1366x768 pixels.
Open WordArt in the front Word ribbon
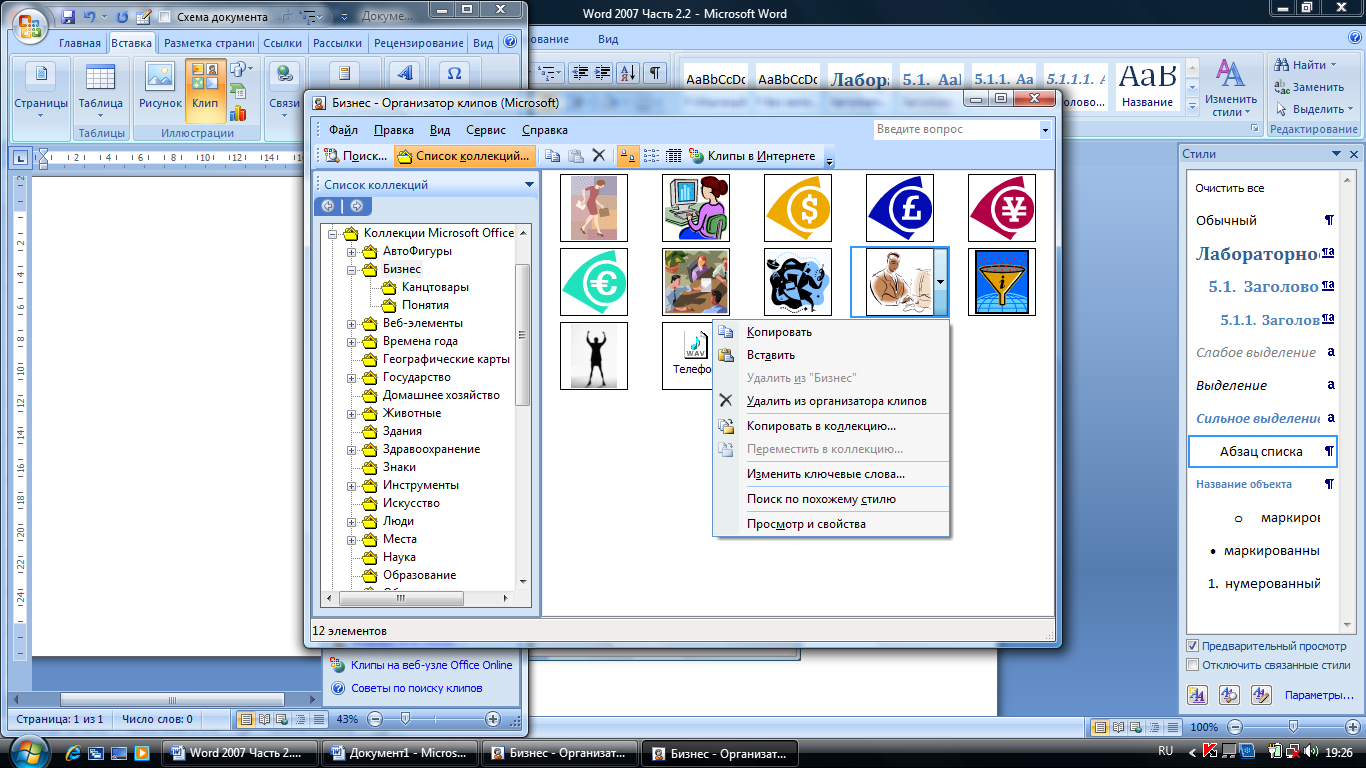405,75
